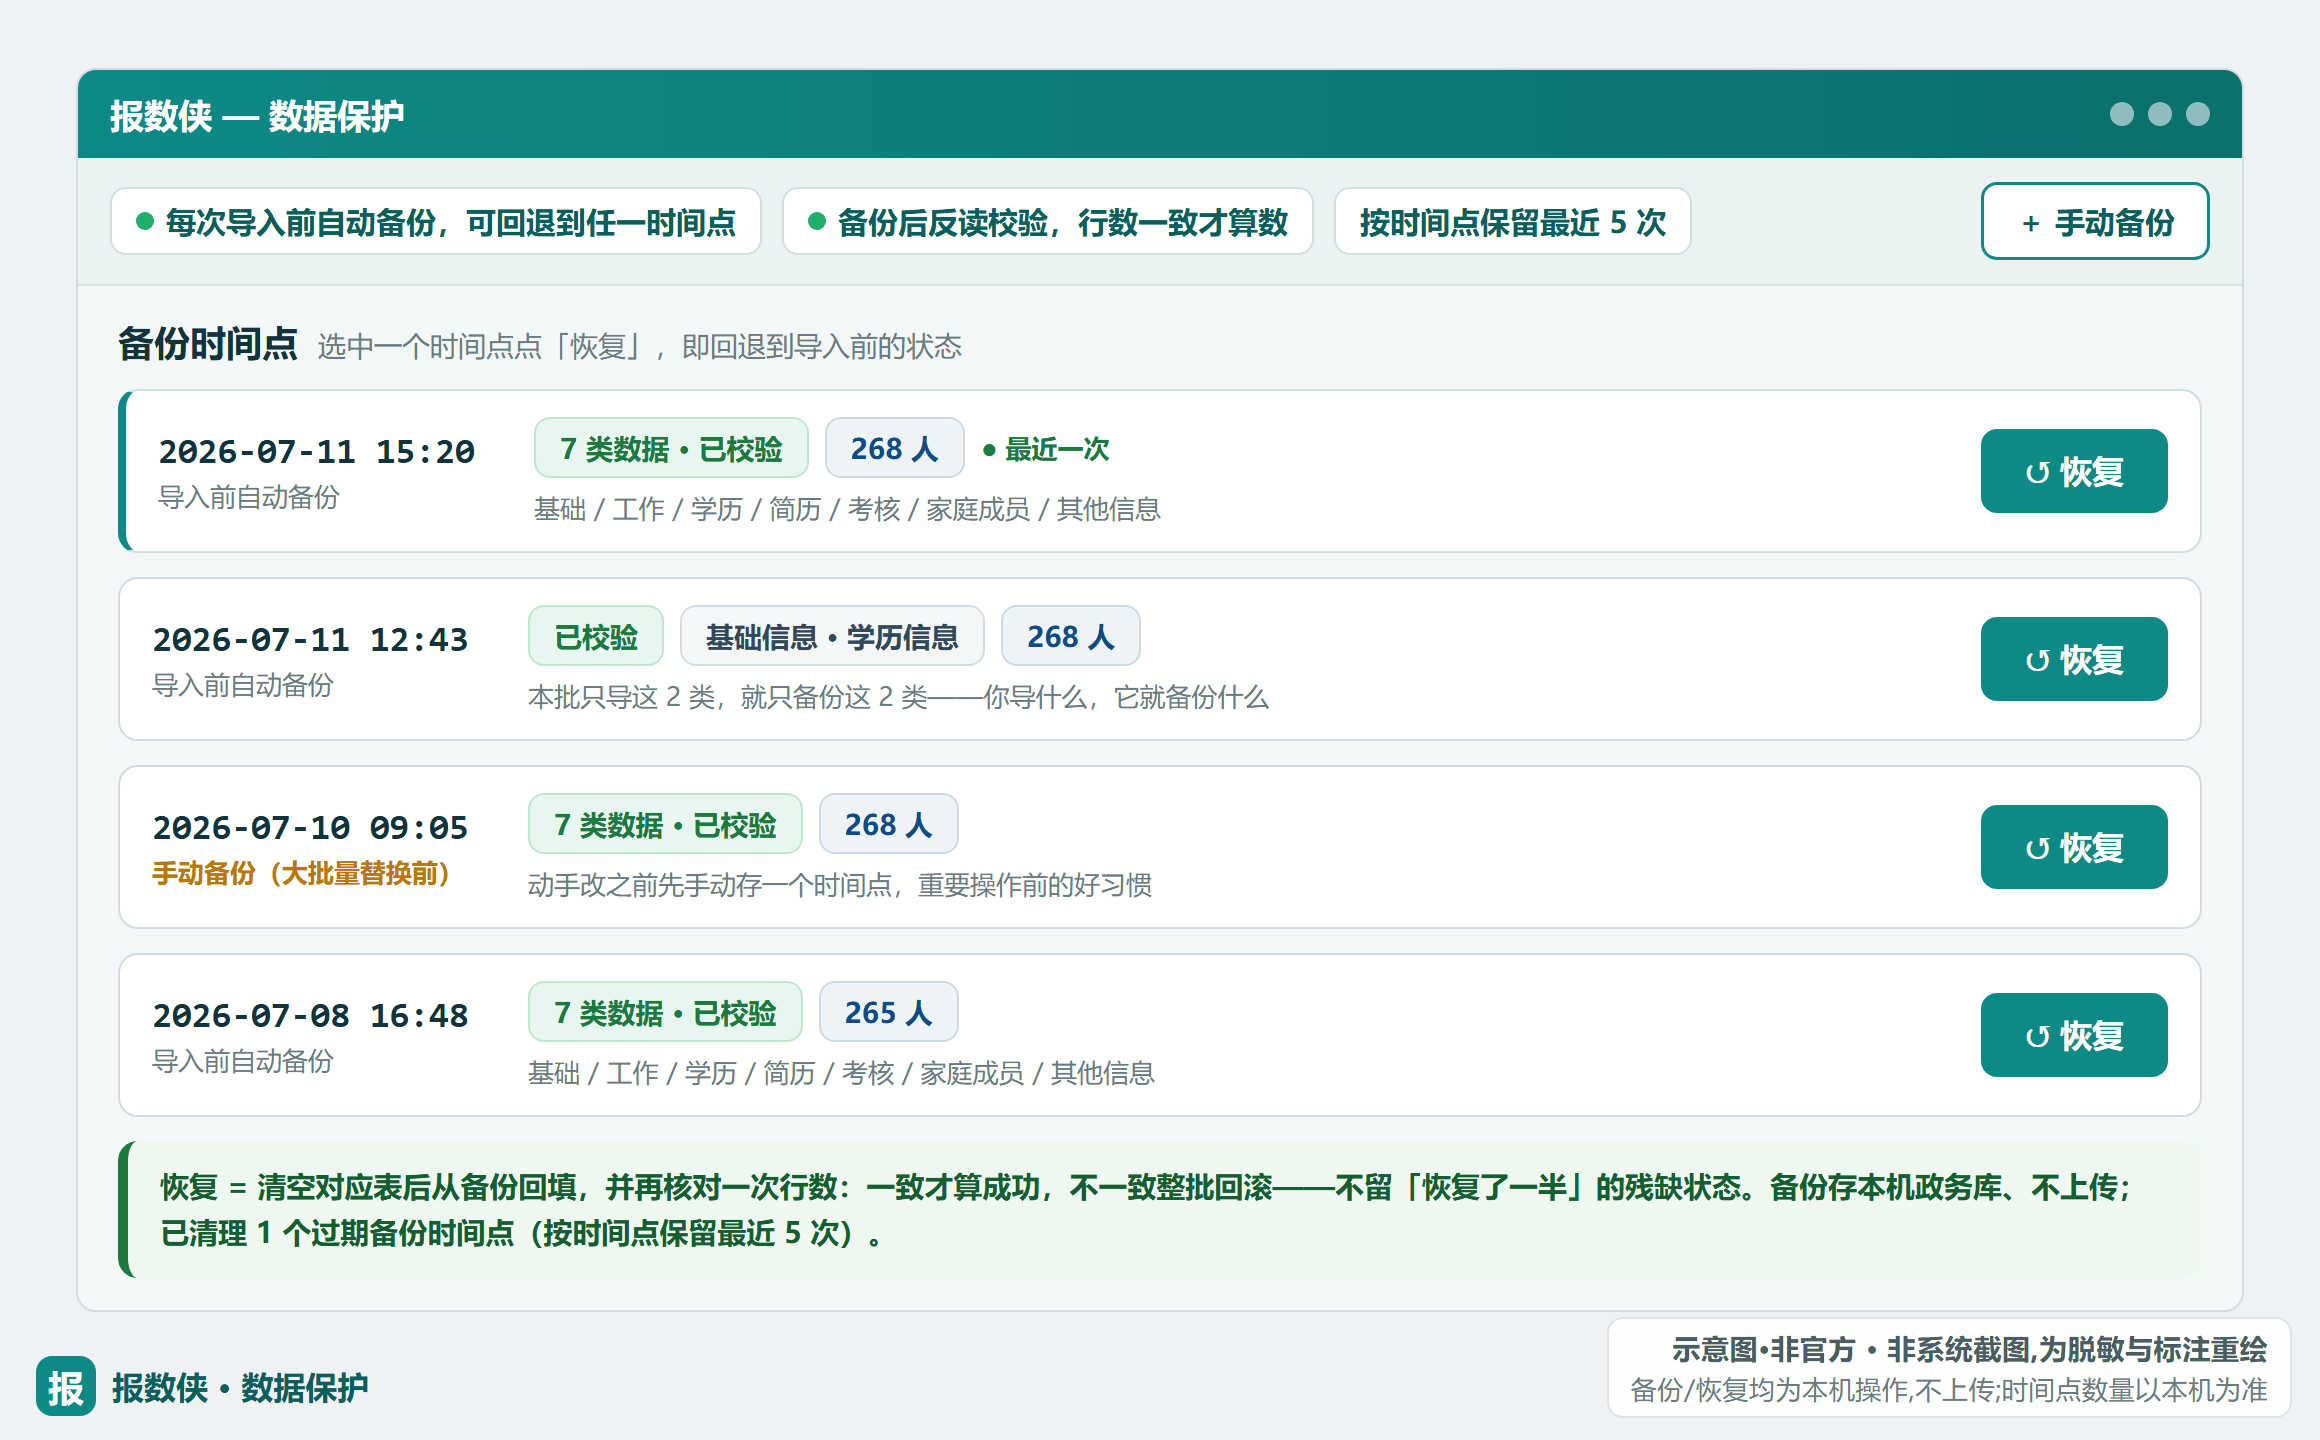
Task: Click the 2026-07-10 09:05 timestamp
Action: coord(311,827)
